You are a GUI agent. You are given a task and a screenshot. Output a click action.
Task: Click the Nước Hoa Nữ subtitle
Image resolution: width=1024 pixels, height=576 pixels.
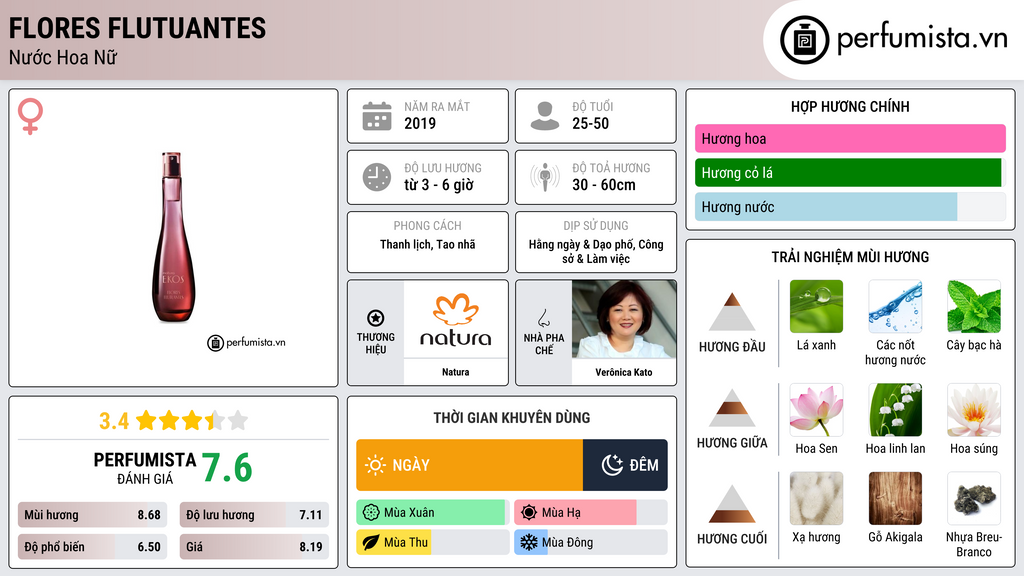(x=63, y=58)
